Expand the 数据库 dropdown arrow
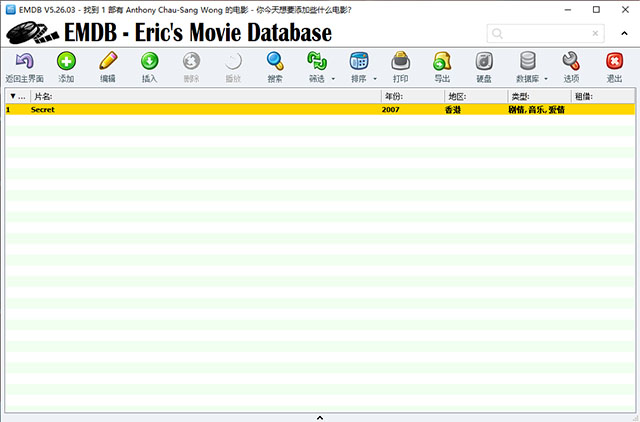The image size is (640, 422). pyautogui.click(x=546, y=79)
